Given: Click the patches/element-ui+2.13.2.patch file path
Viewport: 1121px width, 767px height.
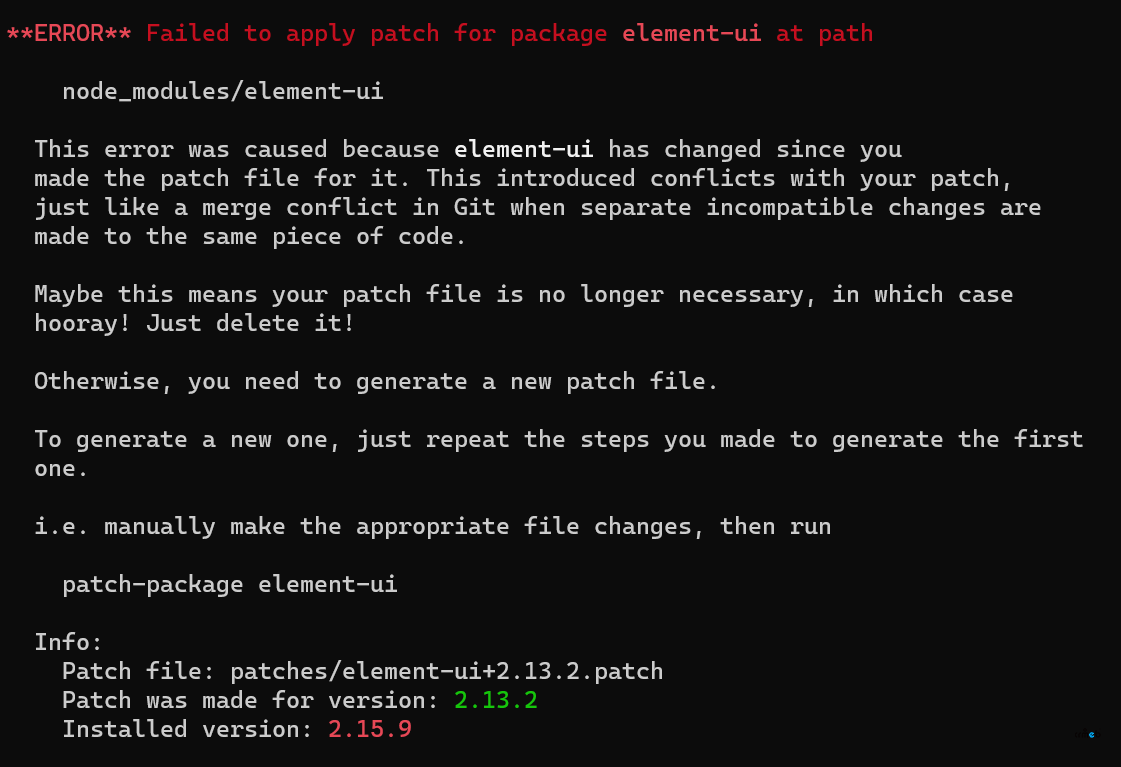Looking at the screenshot, I should point(447,671).
